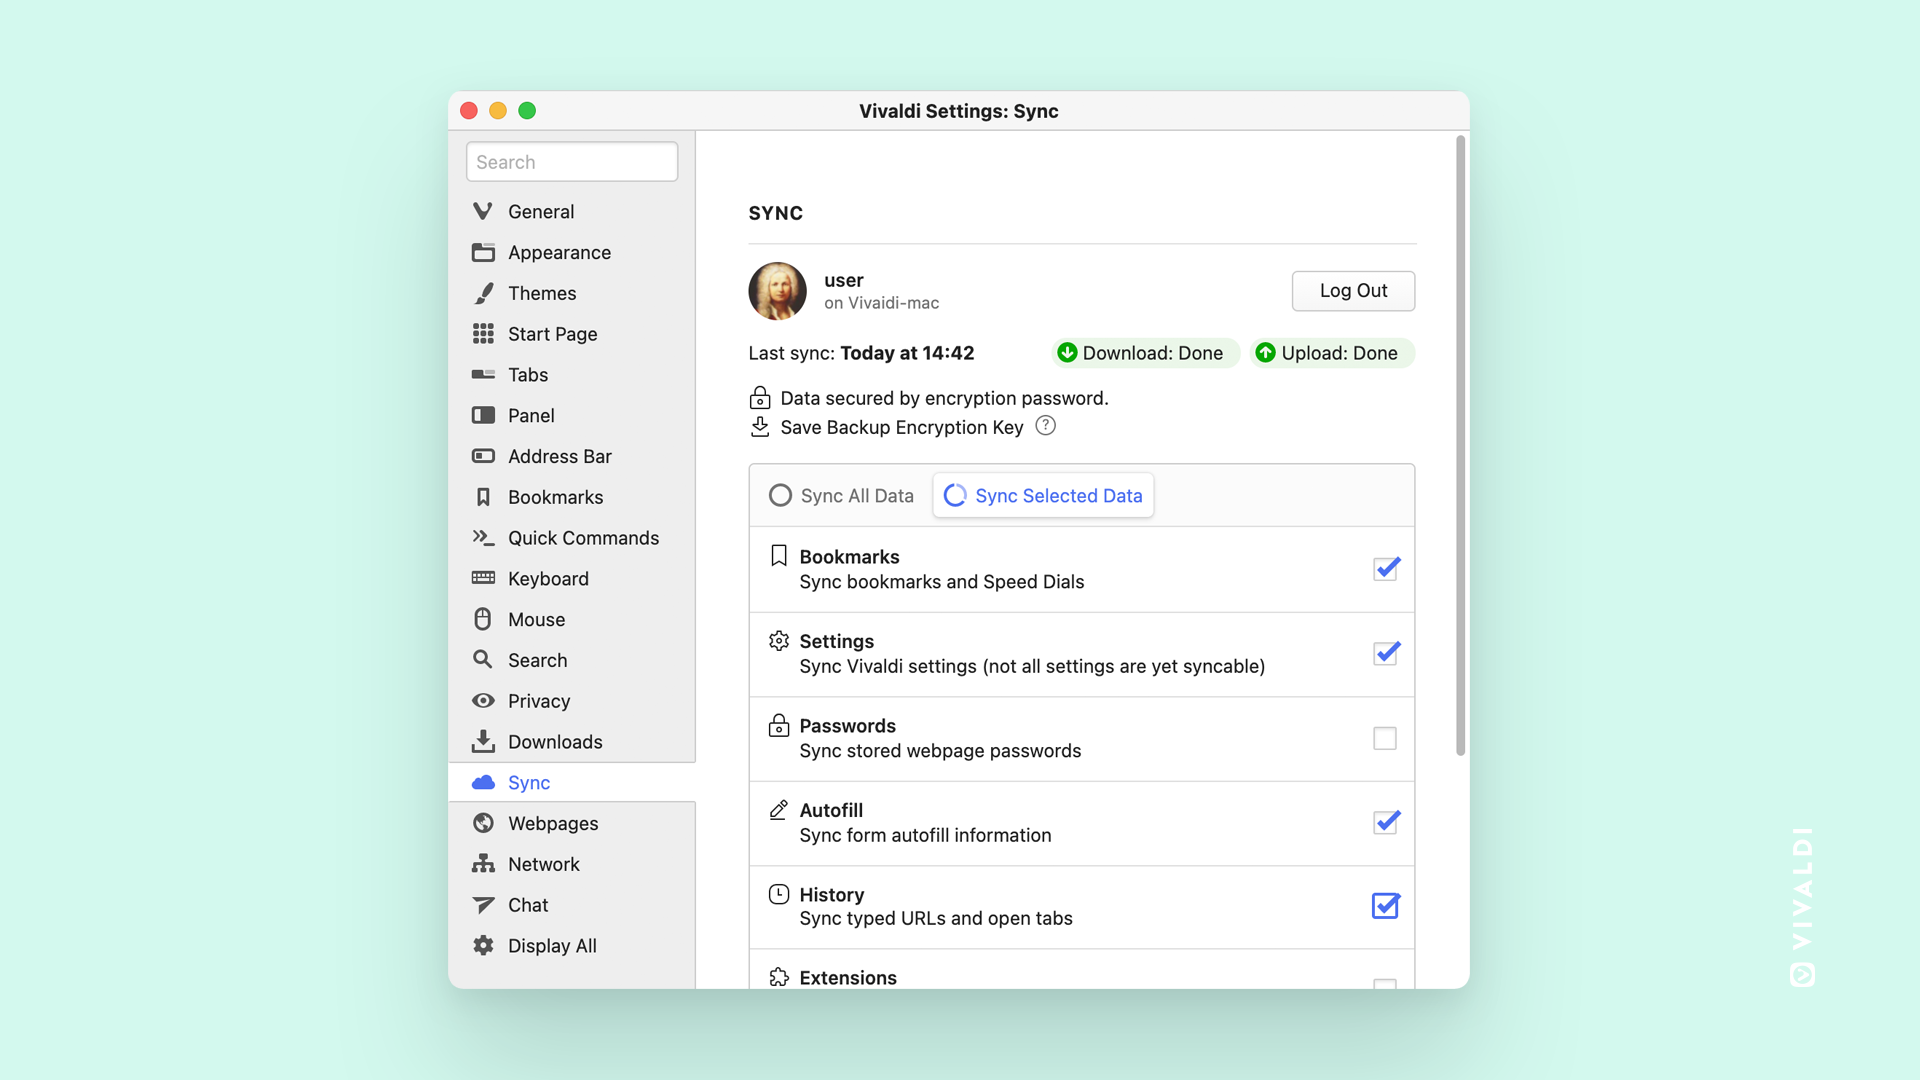
Task: Click the Themes brush icon in sidebar
Action: click(484, 293)
